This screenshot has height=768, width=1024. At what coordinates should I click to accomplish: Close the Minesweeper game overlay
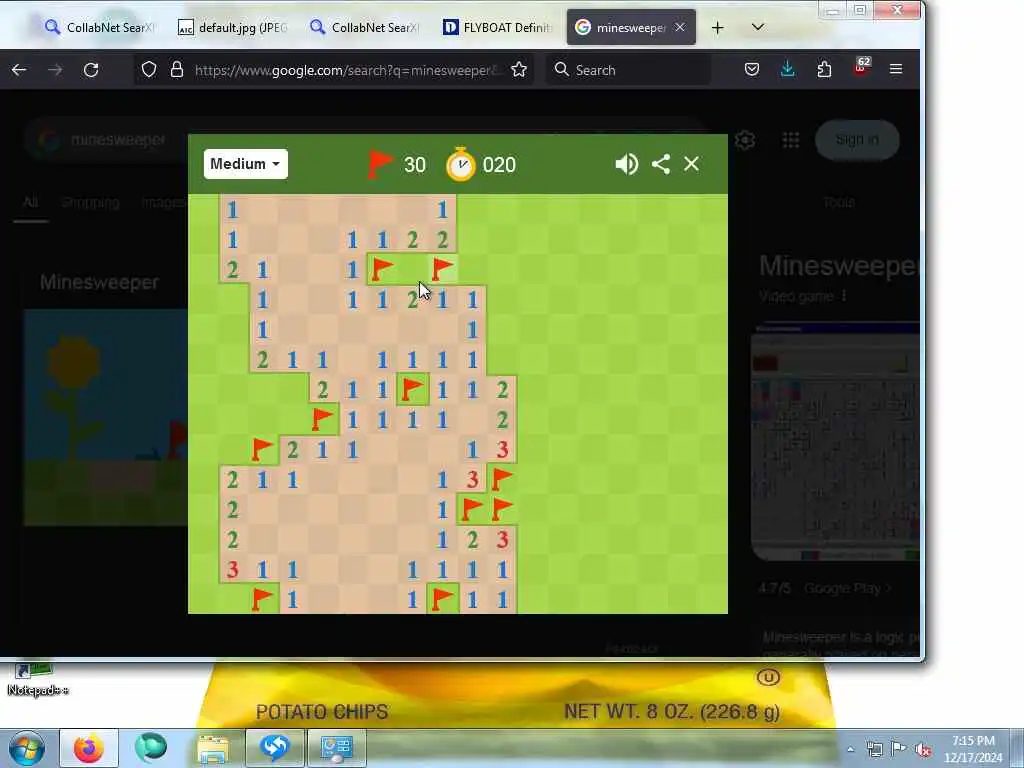tap(692, 164)
